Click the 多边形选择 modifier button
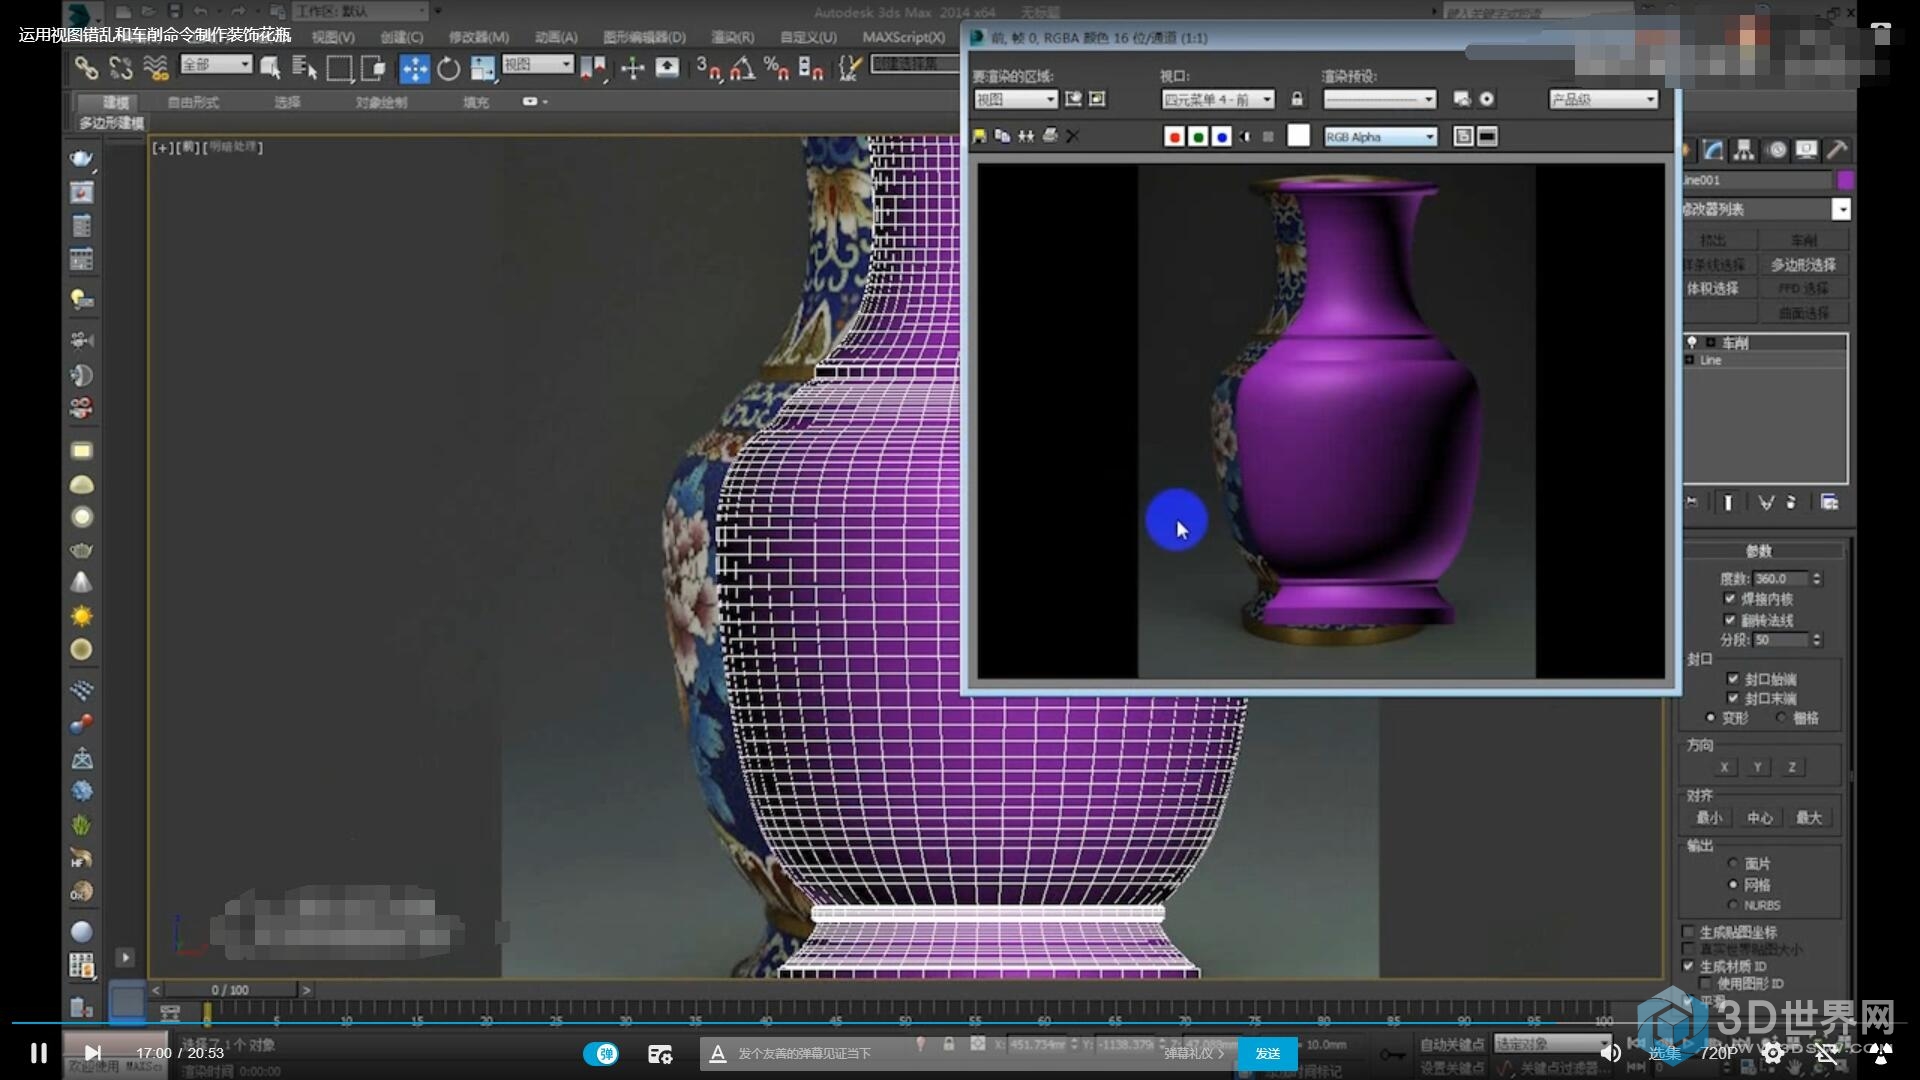The height and width of the screenshot is (1080, 1920). (1803, 264)
